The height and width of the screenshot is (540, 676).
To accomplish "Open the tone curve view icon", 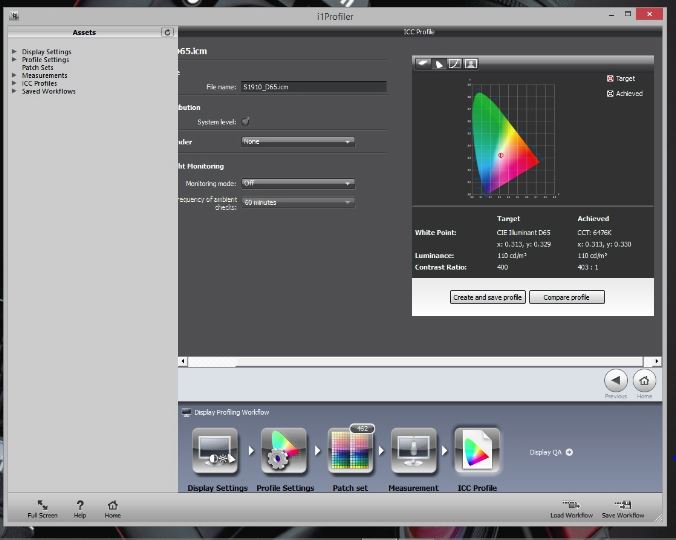I will click(455, 64).
